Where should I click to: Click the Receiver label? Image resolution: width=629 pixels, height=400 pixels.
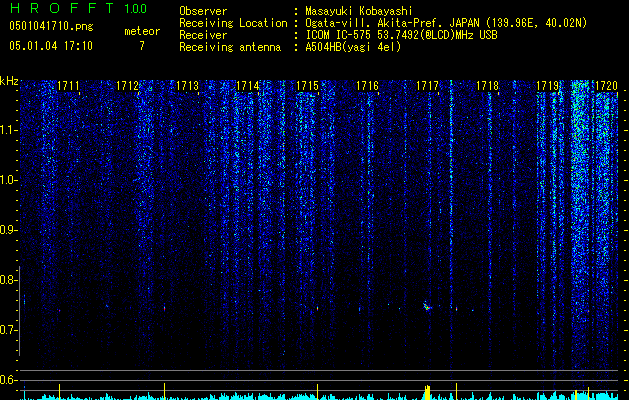coord(203,35)
